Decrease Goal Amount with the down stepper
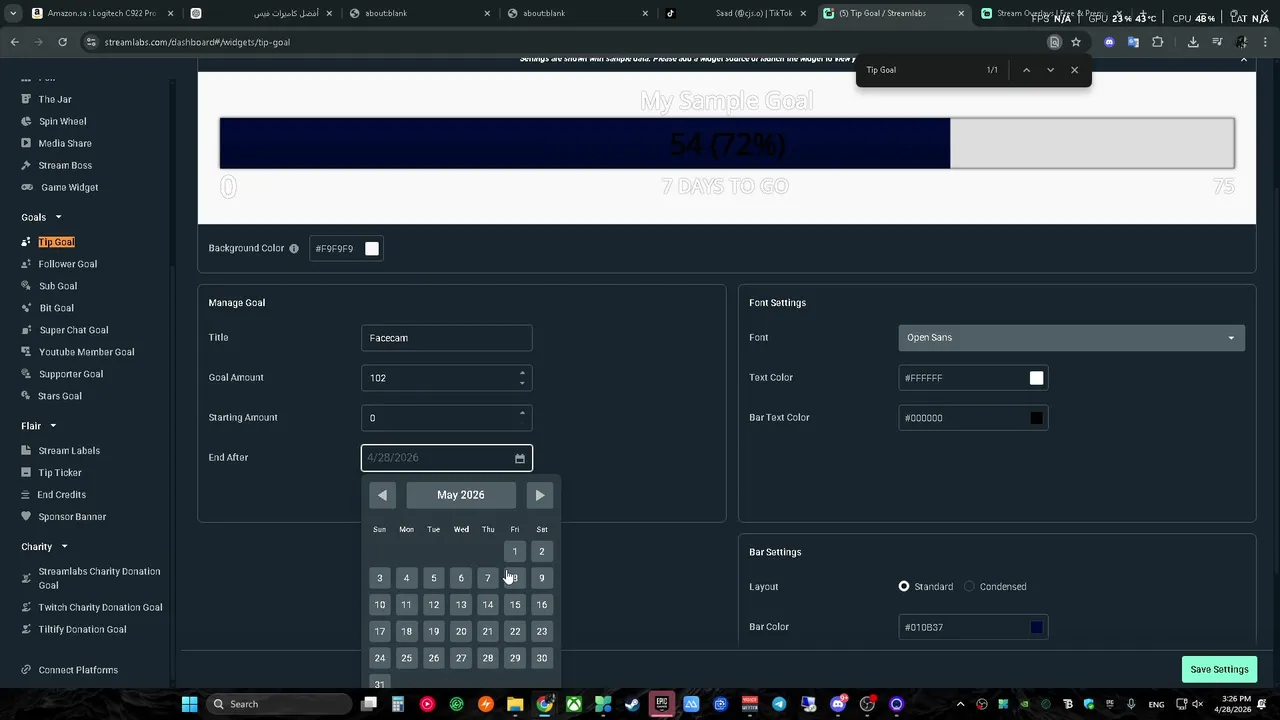Image resolution: width=1280 pixels, height=720 pixels. click(522, 383)
